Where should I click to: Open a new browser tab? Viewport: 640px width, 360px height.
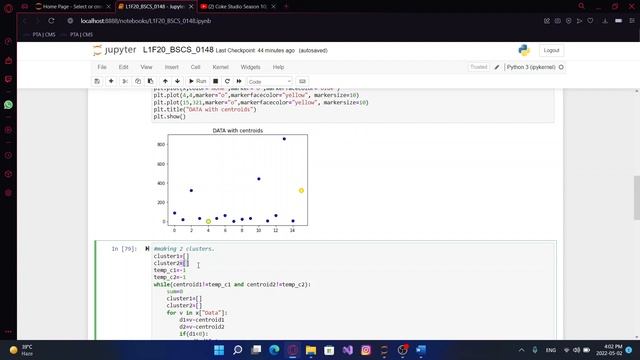(286, 6)
